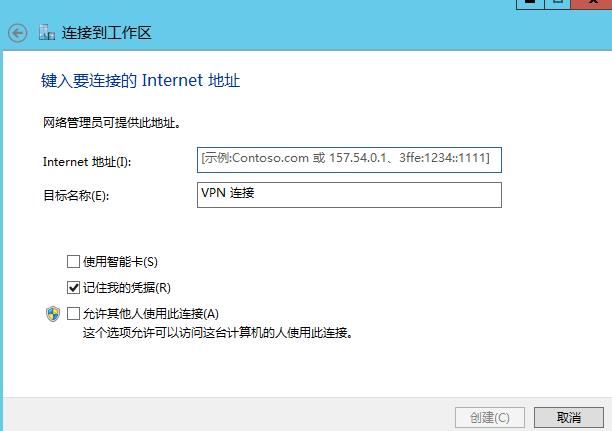
Task: Close the window with the red X
Action: tap(592, 3)
